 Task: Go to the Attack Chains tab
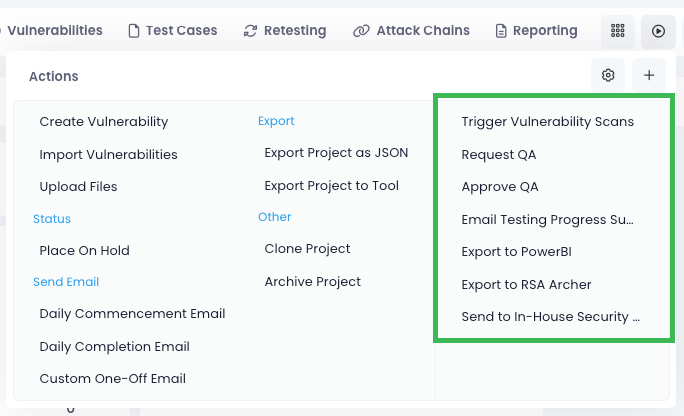tap(411, 31)
